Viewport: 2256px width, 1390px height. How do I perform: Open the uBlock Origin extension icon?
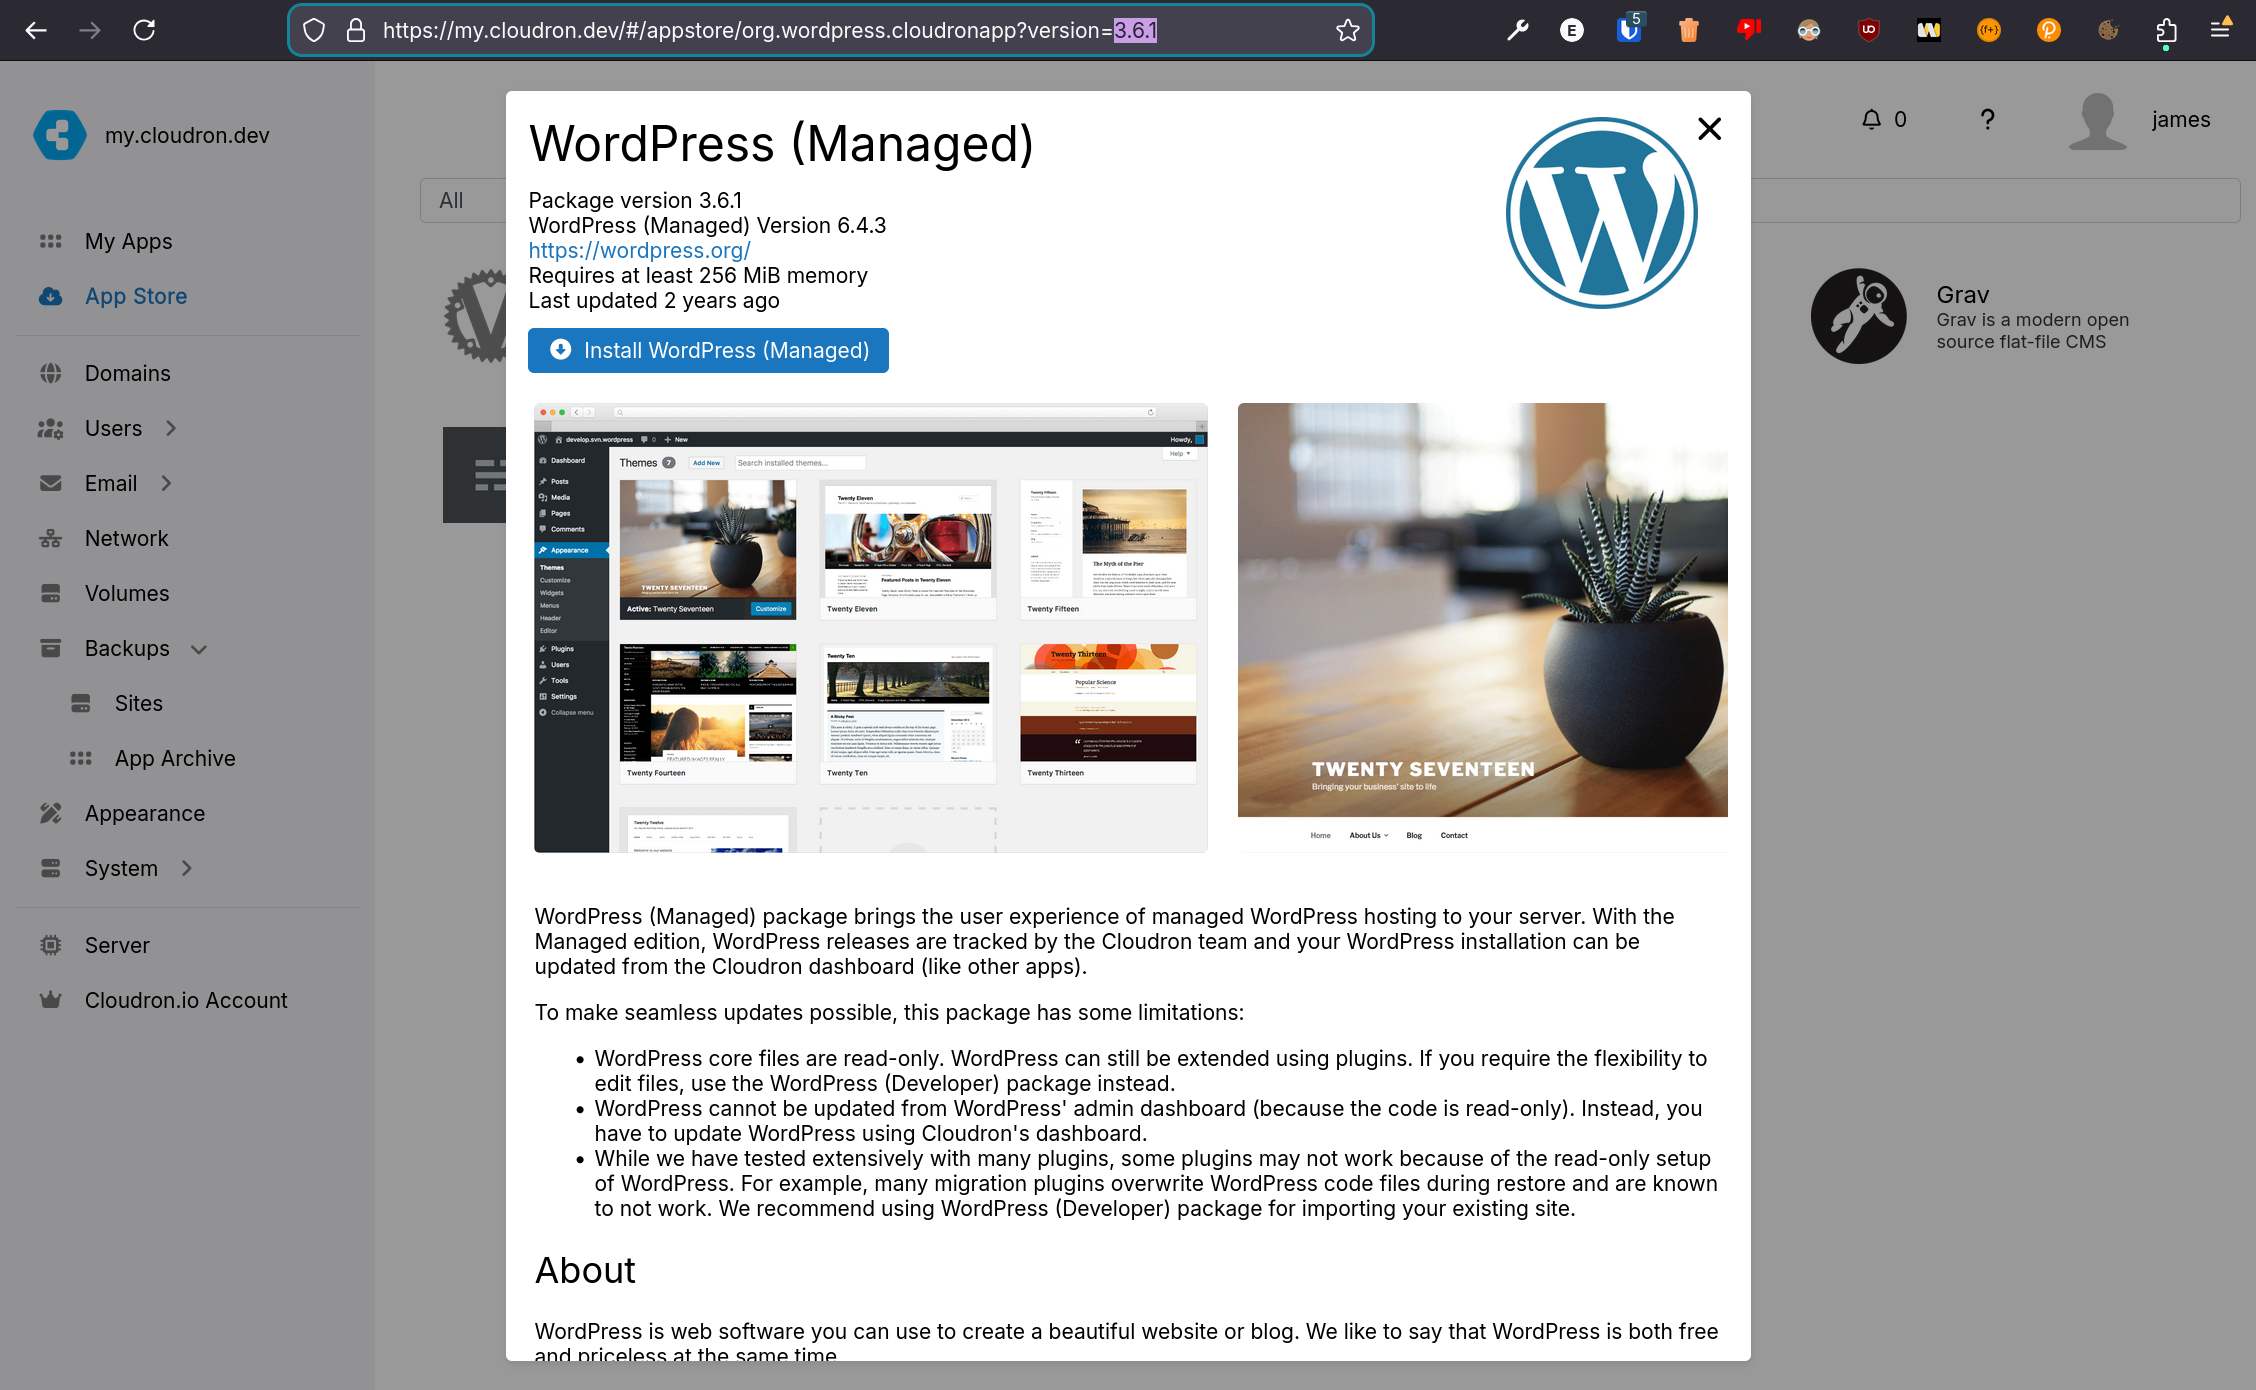[1868, 31]
